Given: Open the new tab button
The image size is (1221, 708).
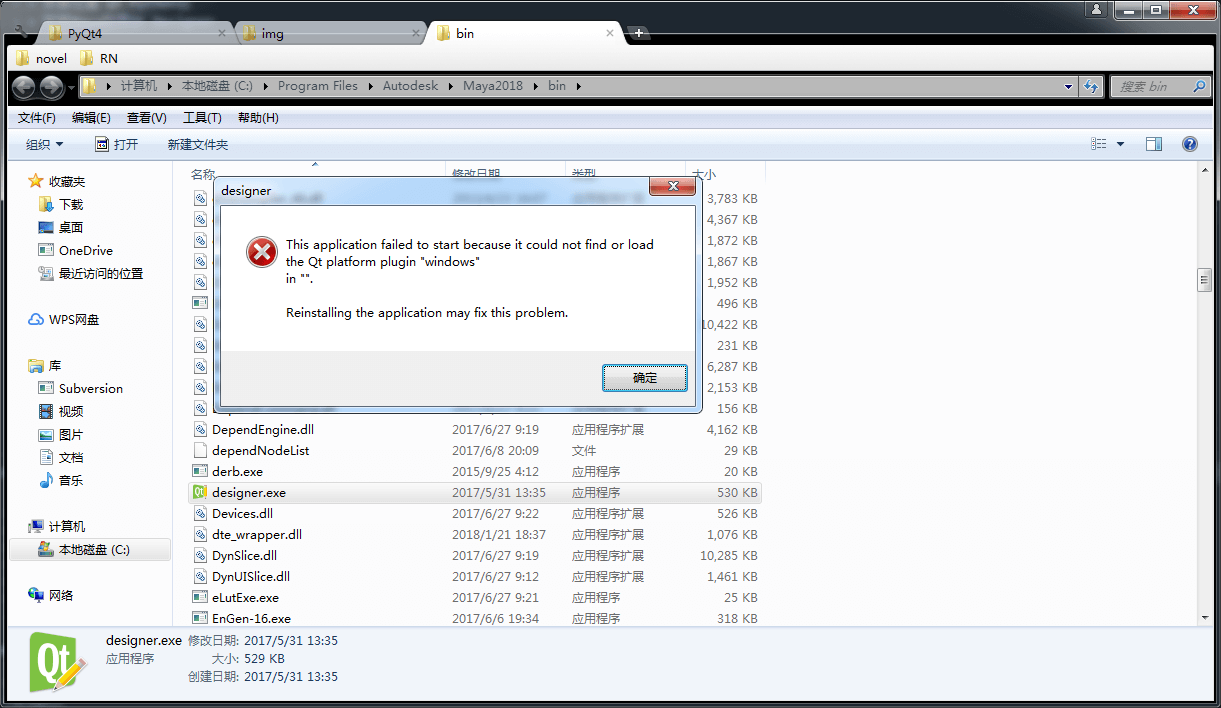Looking at the screenshot, I should [x=638, y=33].
